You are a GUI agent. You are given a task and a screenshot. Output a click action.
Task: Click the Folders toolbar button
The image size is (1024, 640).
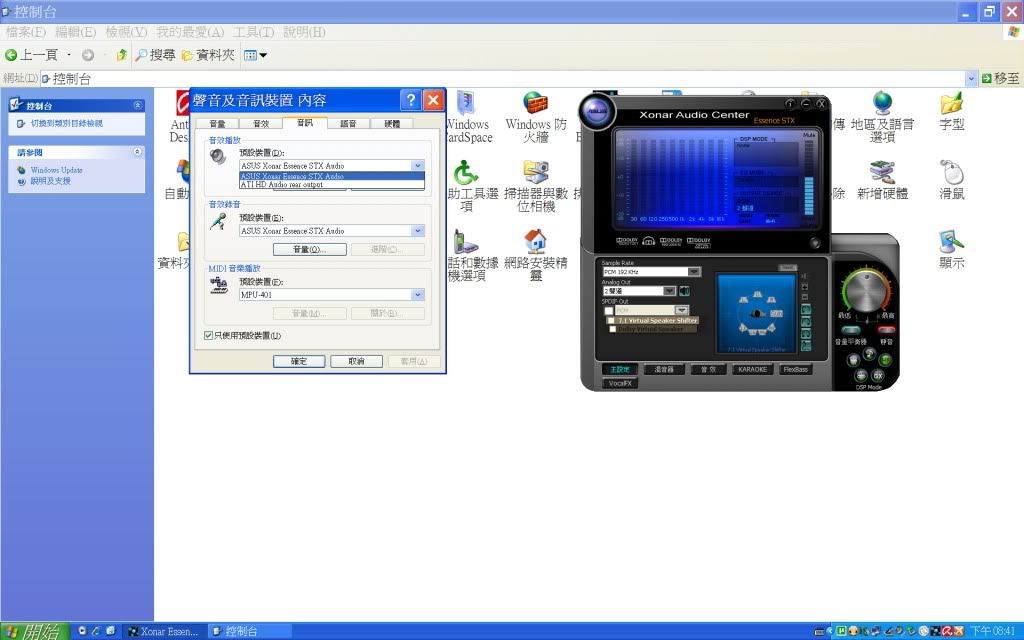click(x=208, y=55)
